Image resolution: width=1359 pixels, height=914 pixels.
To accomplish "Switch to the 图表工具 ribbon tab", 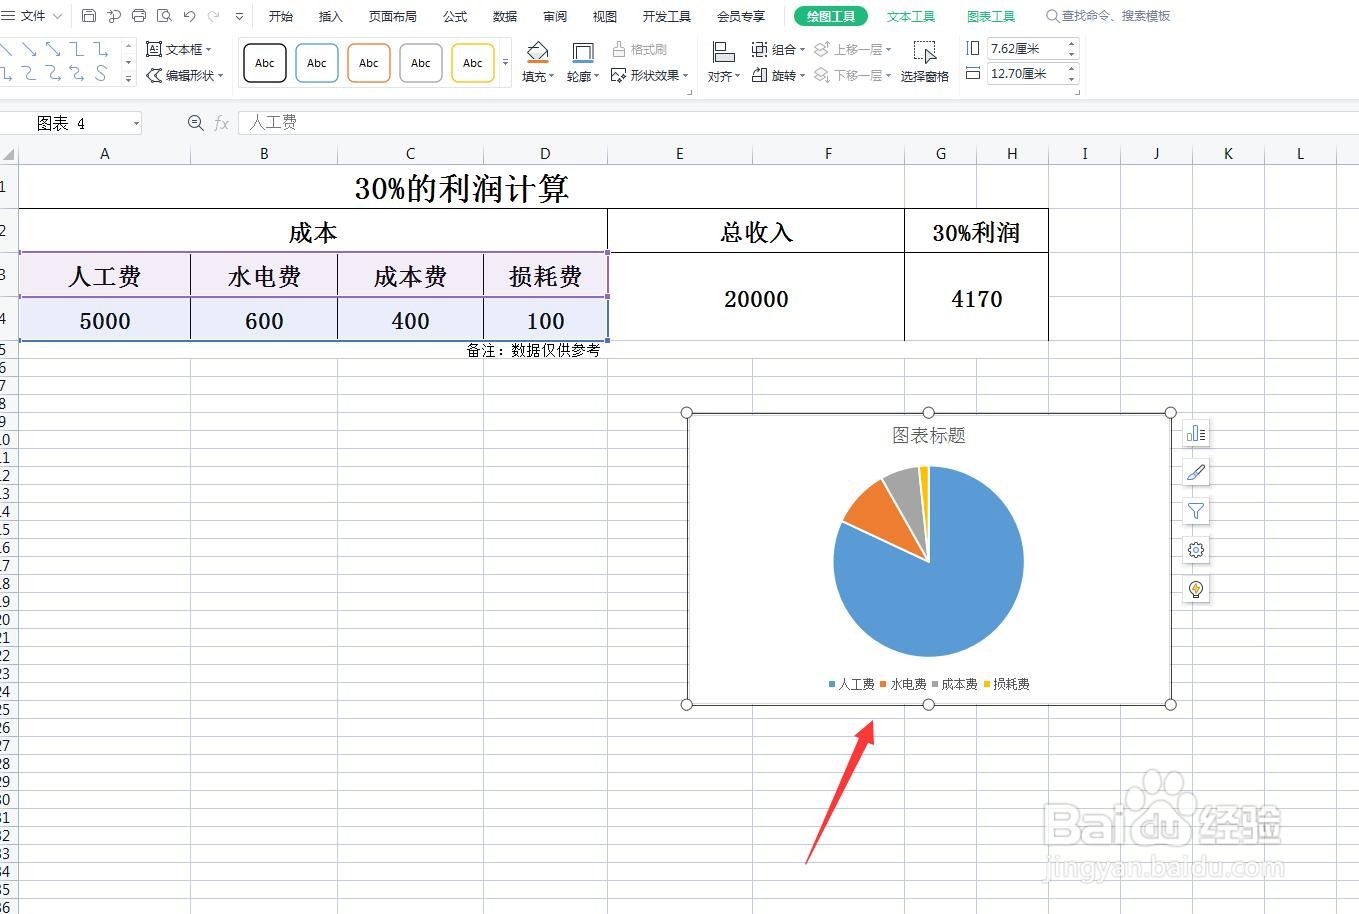I will 991,15.
